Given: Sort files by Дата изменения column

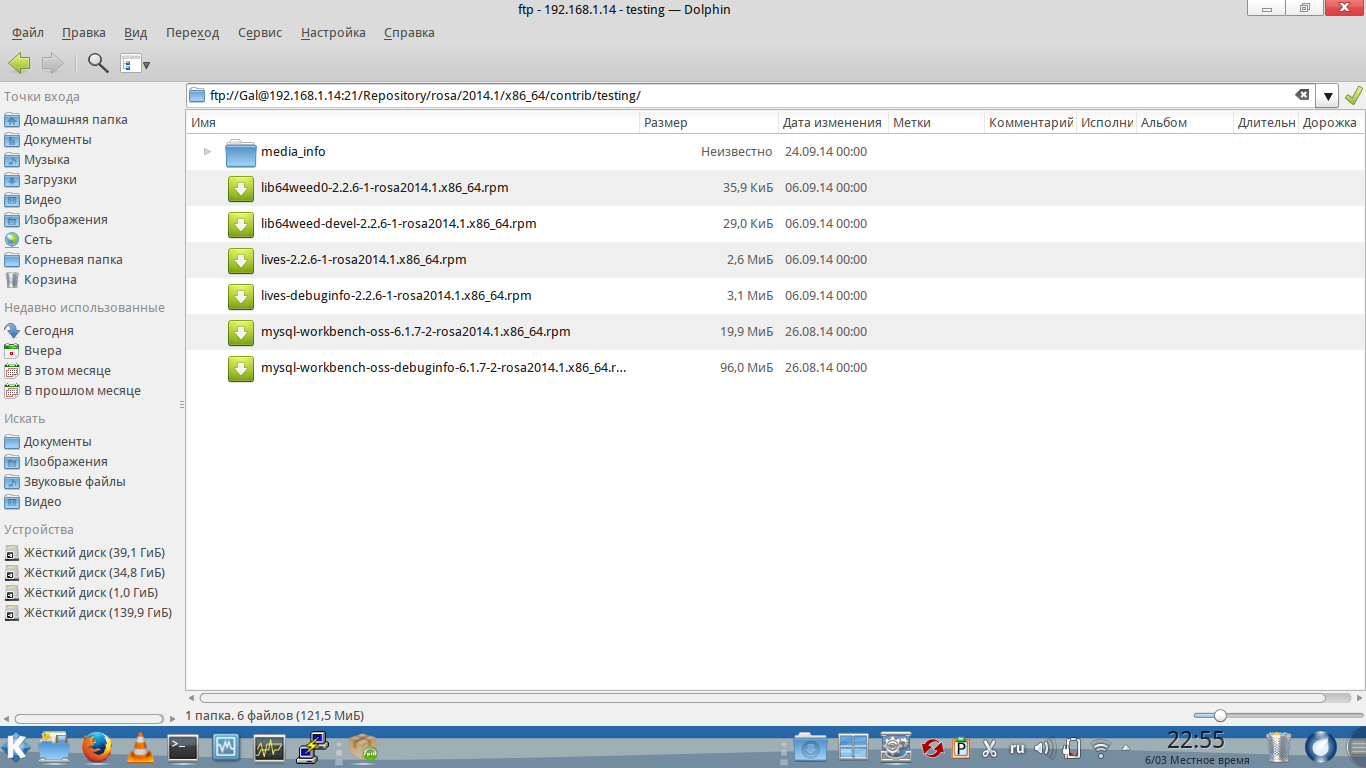Looking at the screenshot, I should (x=833, y=122).
